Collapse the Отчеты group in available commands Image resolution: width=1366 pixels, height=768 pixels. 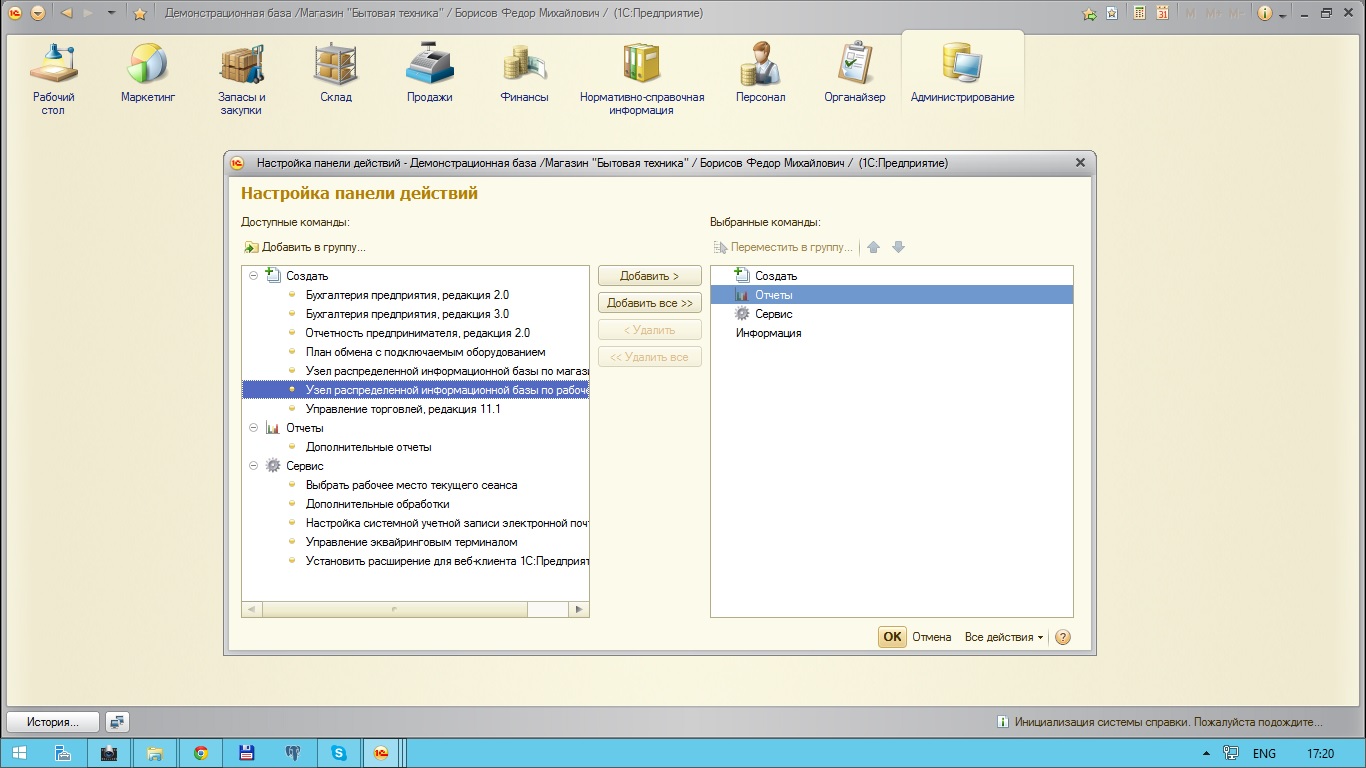click(253, 428)
